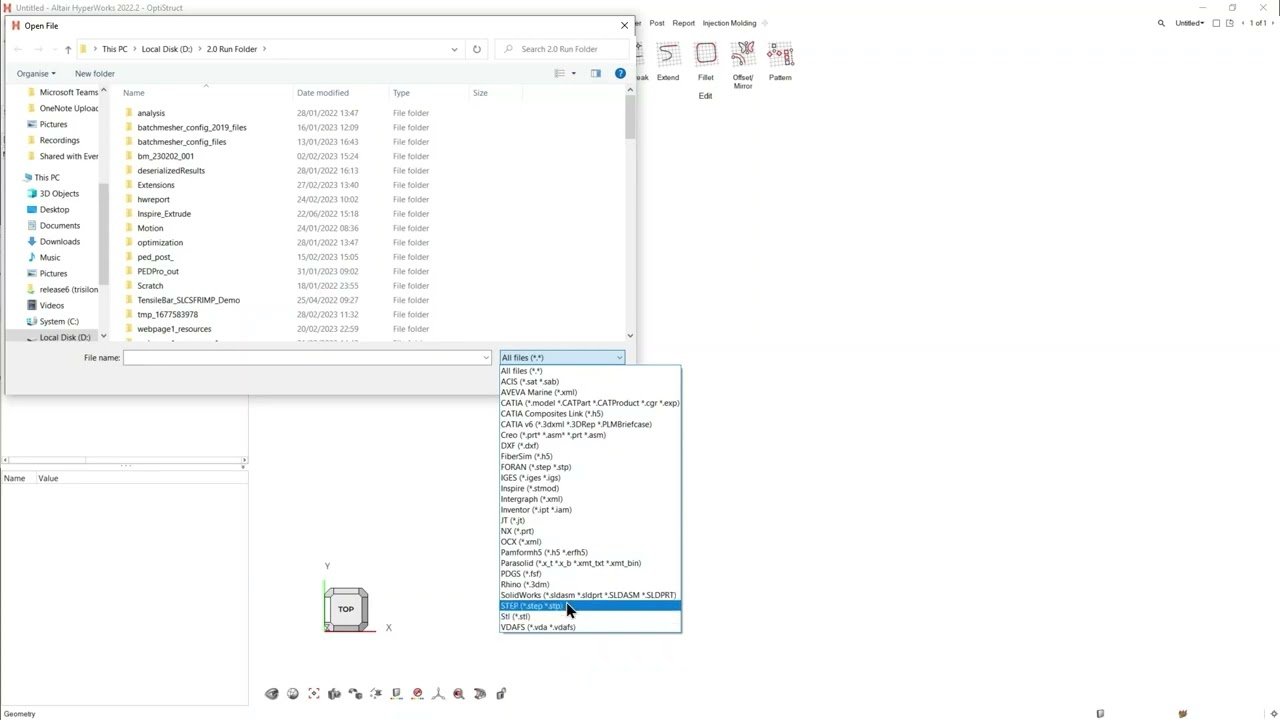1280x720 pixels.
Task: Click the camera views cube icon
Action: 334,693
